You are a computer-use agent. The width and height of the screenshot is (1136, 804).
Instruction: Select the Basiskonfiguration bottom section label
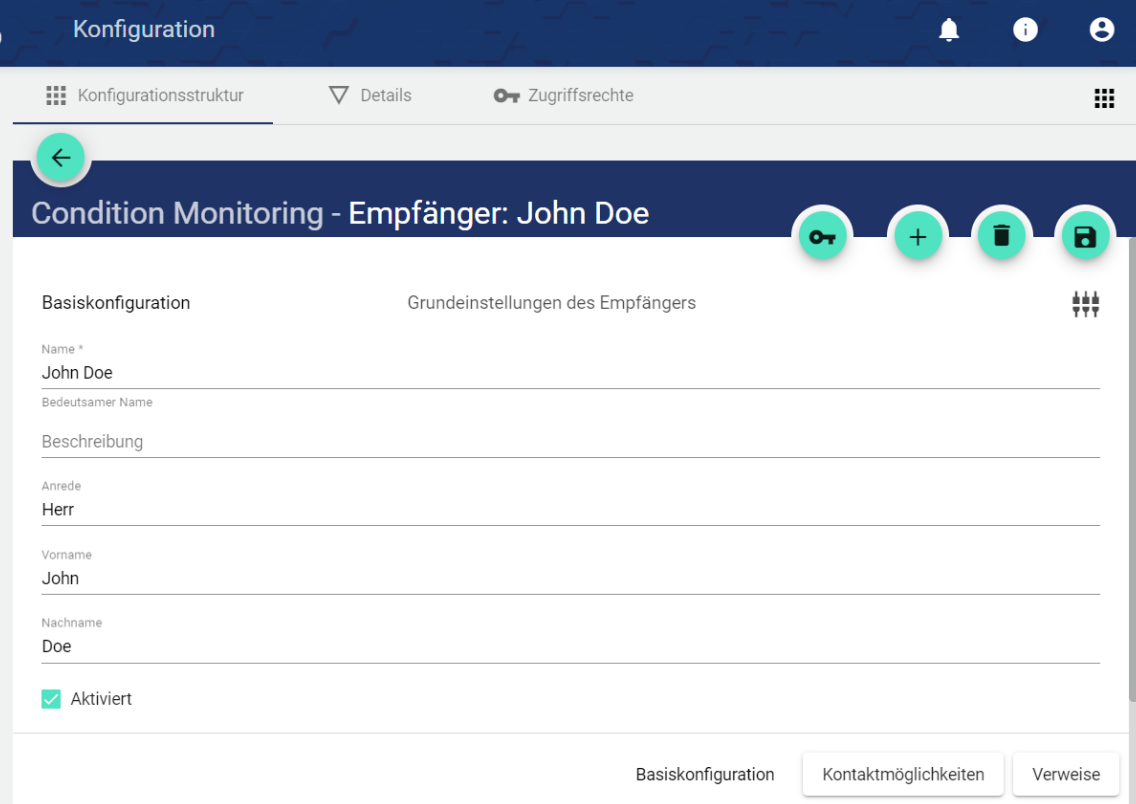click(705, 774)
